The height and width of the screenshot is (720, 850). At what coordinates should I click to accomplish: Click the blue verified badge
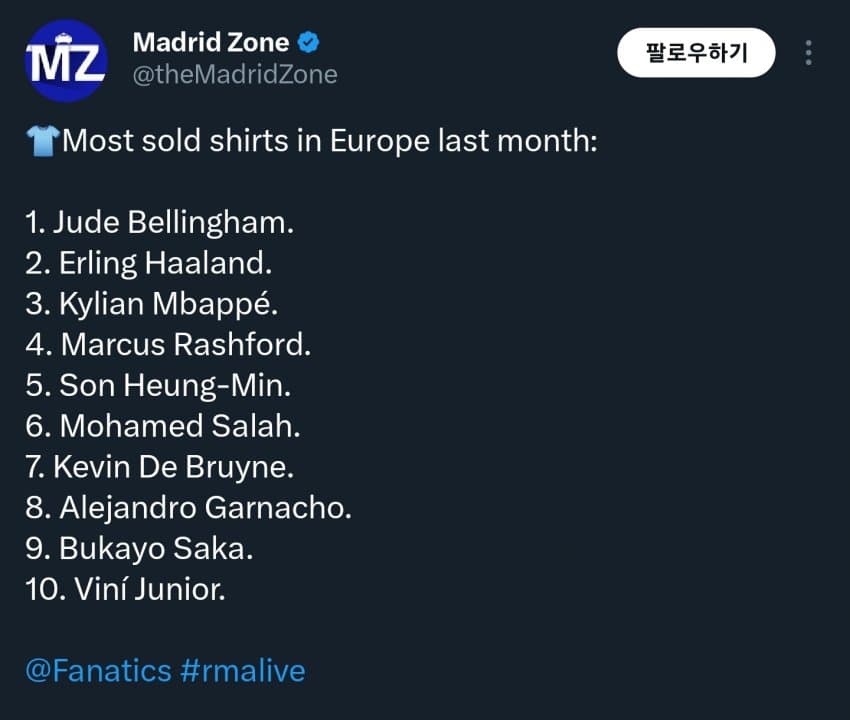tap(310, 43)
